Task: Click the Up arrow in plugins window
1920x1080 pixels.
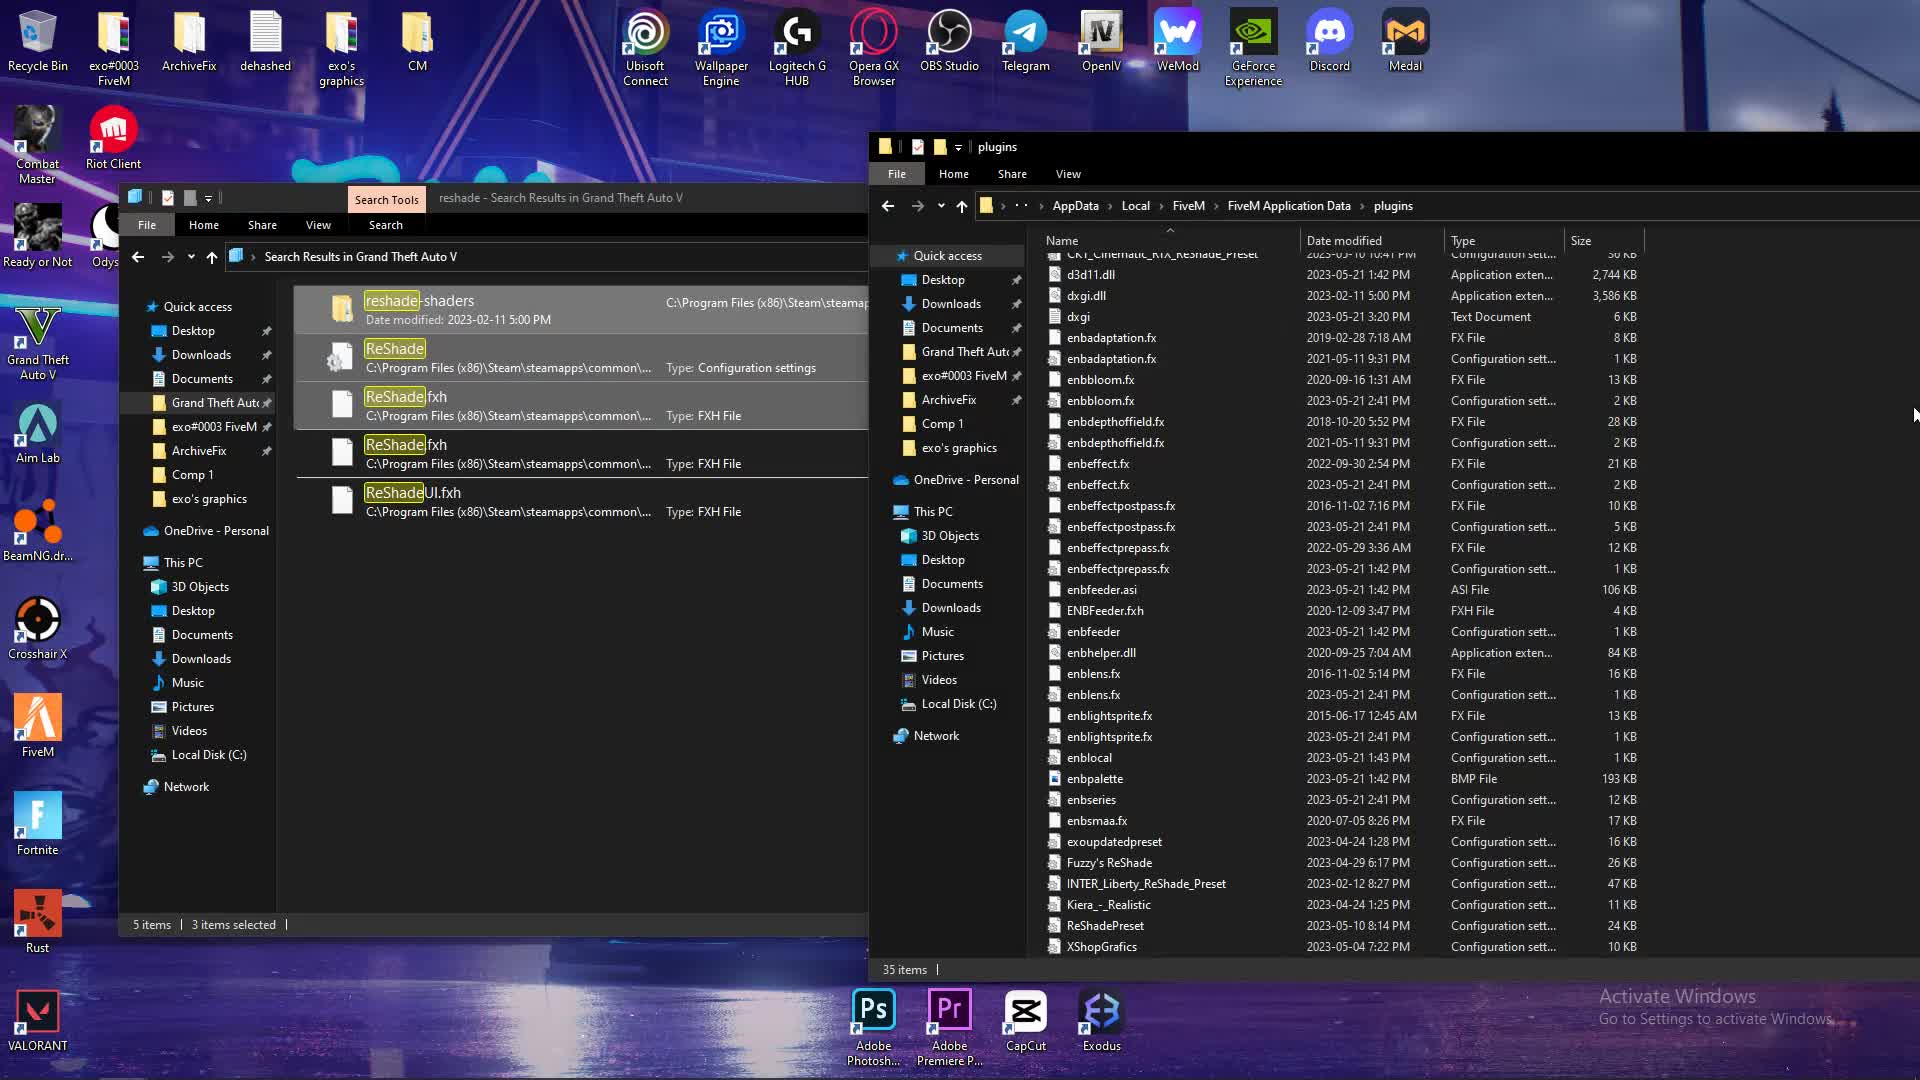Action: [962, 206]
